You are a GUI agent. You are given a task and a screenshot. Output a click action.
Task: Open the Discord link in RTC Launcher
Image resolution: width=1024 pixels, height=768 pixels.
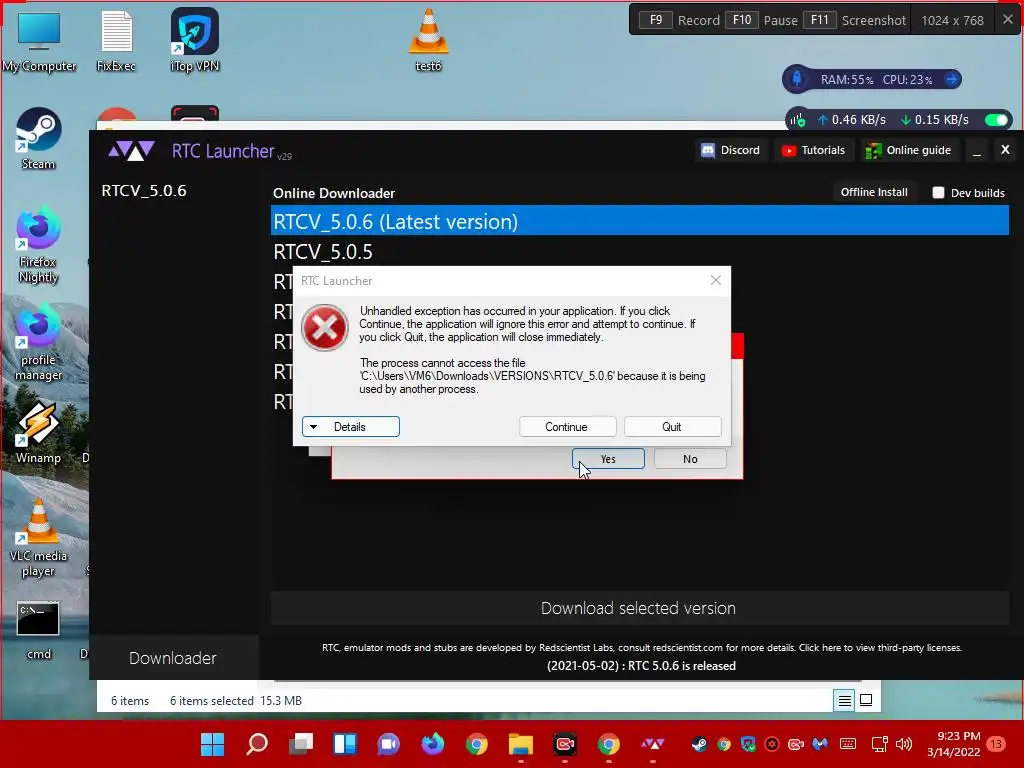point(731,150)
